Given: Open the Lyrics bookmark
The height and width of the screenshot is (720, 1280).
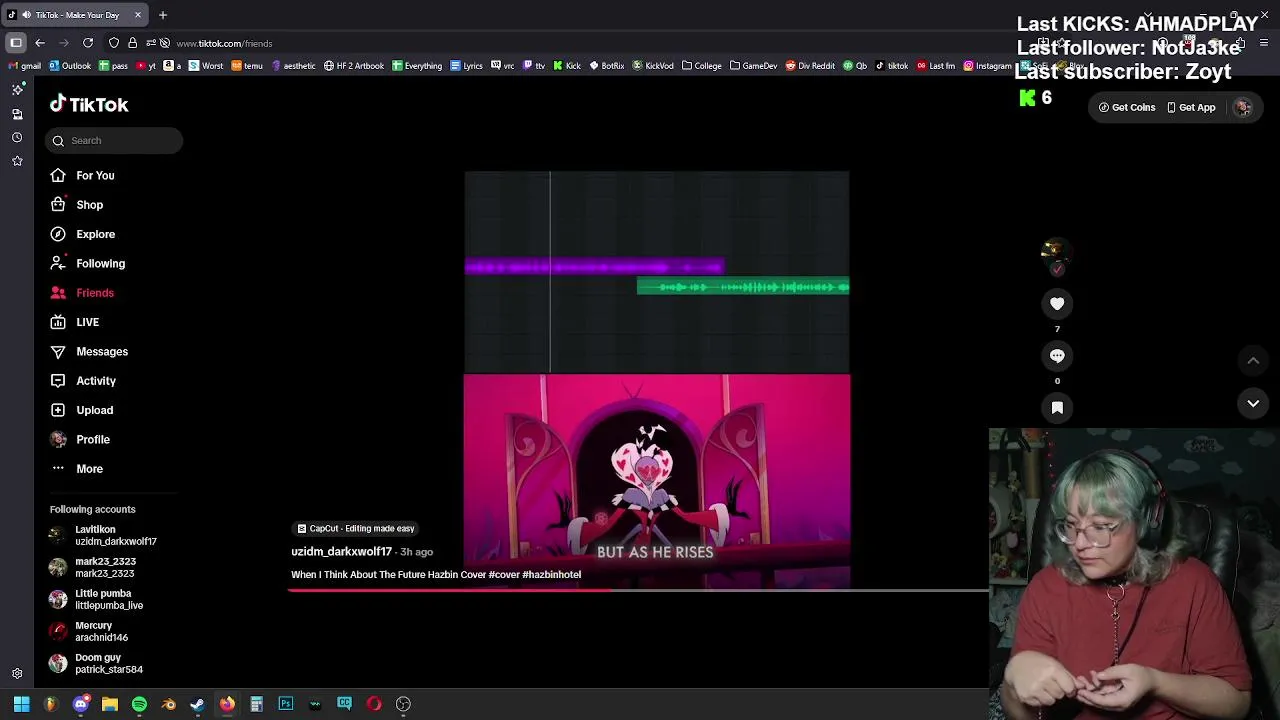Looking at the screenshot, I should (x=467, y=66).
